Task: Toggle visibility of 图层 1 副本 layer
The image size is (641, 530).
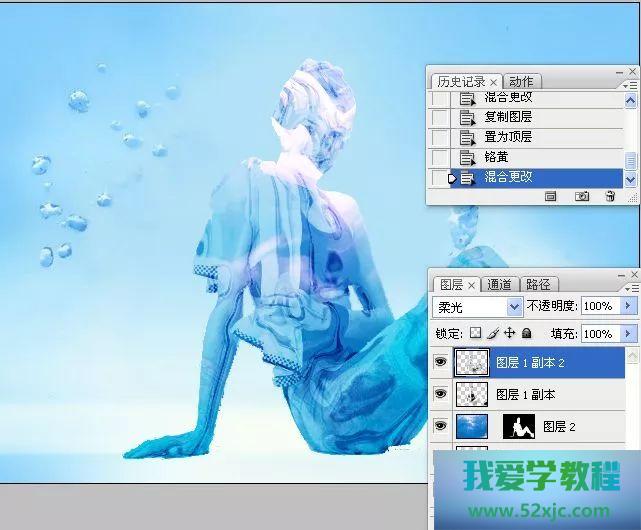Action: pos(440,394)
